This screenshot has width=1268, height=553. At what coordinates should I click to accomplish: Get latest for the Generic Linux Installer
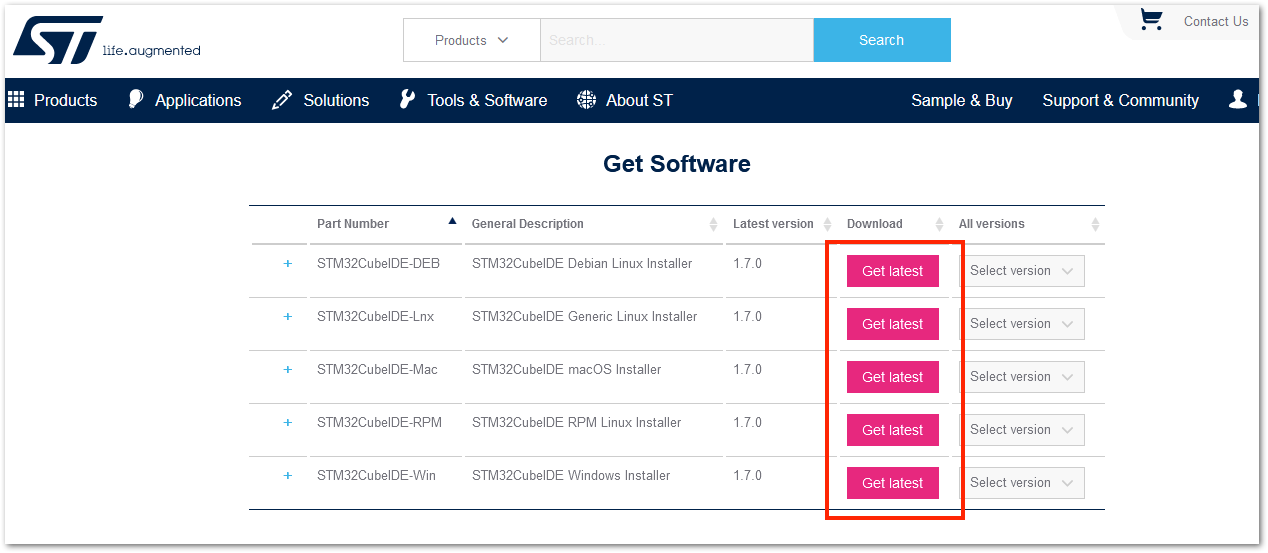pos(893,324)
